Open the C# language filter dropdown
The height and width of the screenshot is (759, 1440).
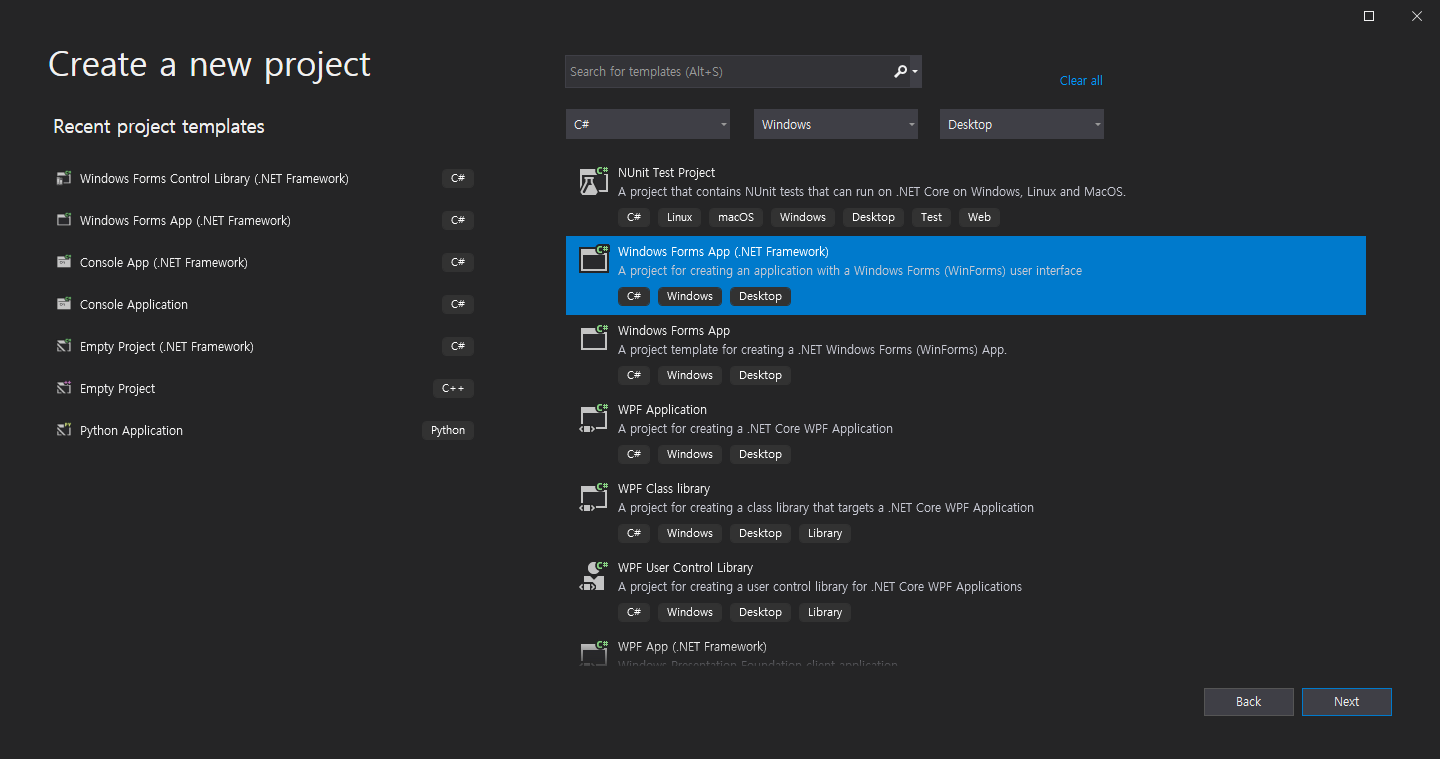point(648,124)
